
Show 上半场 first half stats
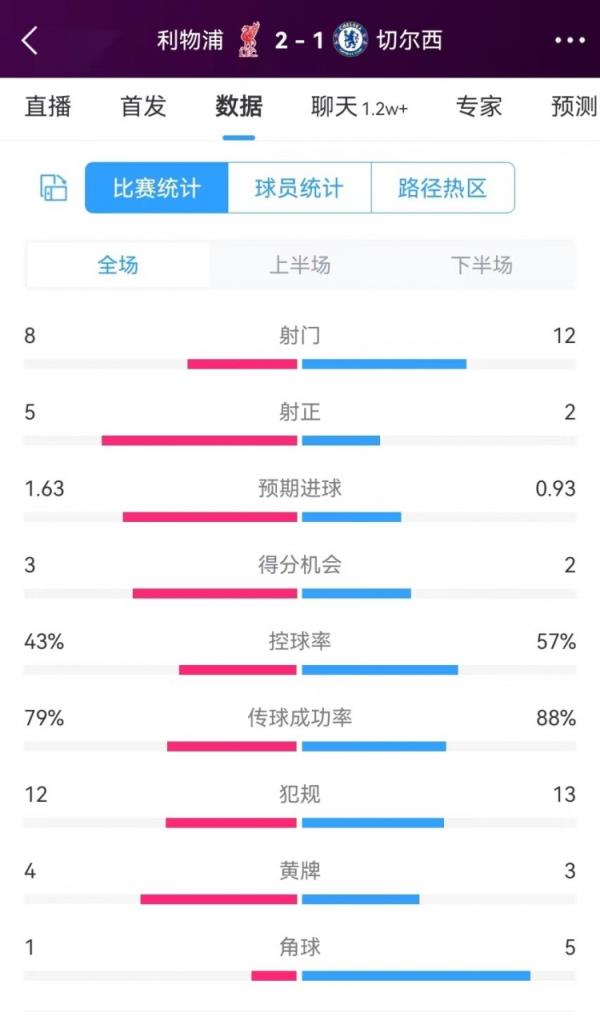click(299, 265)
